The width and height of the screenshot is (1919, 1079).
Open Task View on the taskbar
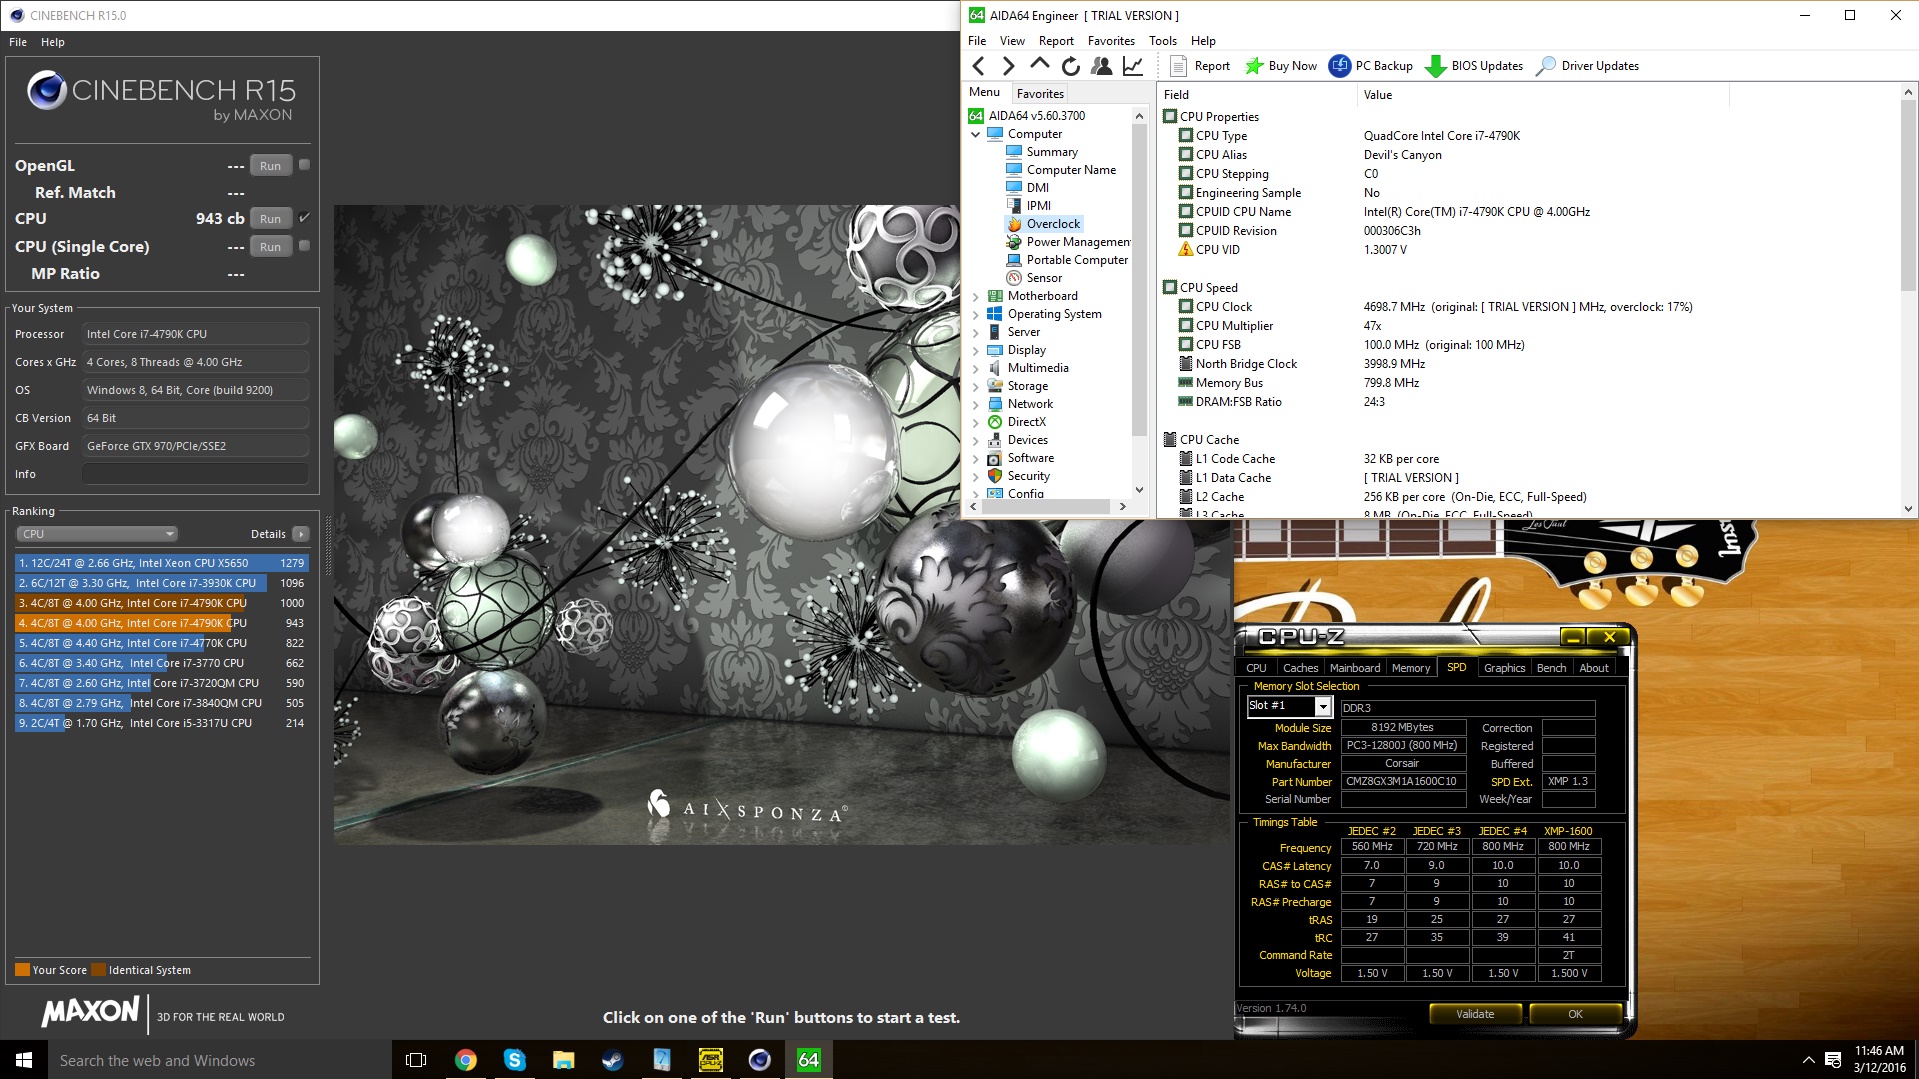pyautogui.click(x=416, y=1060)
